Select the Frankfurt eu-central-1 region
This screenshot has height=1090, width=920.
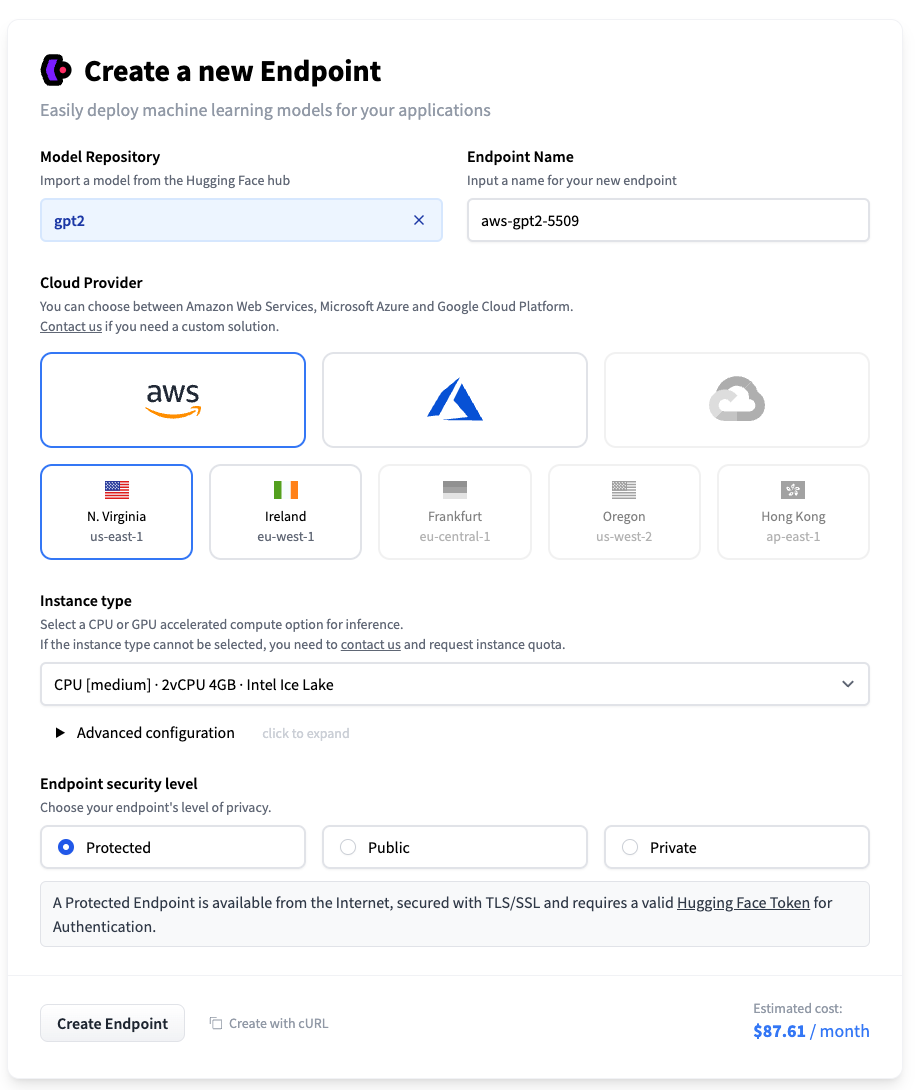455,512
